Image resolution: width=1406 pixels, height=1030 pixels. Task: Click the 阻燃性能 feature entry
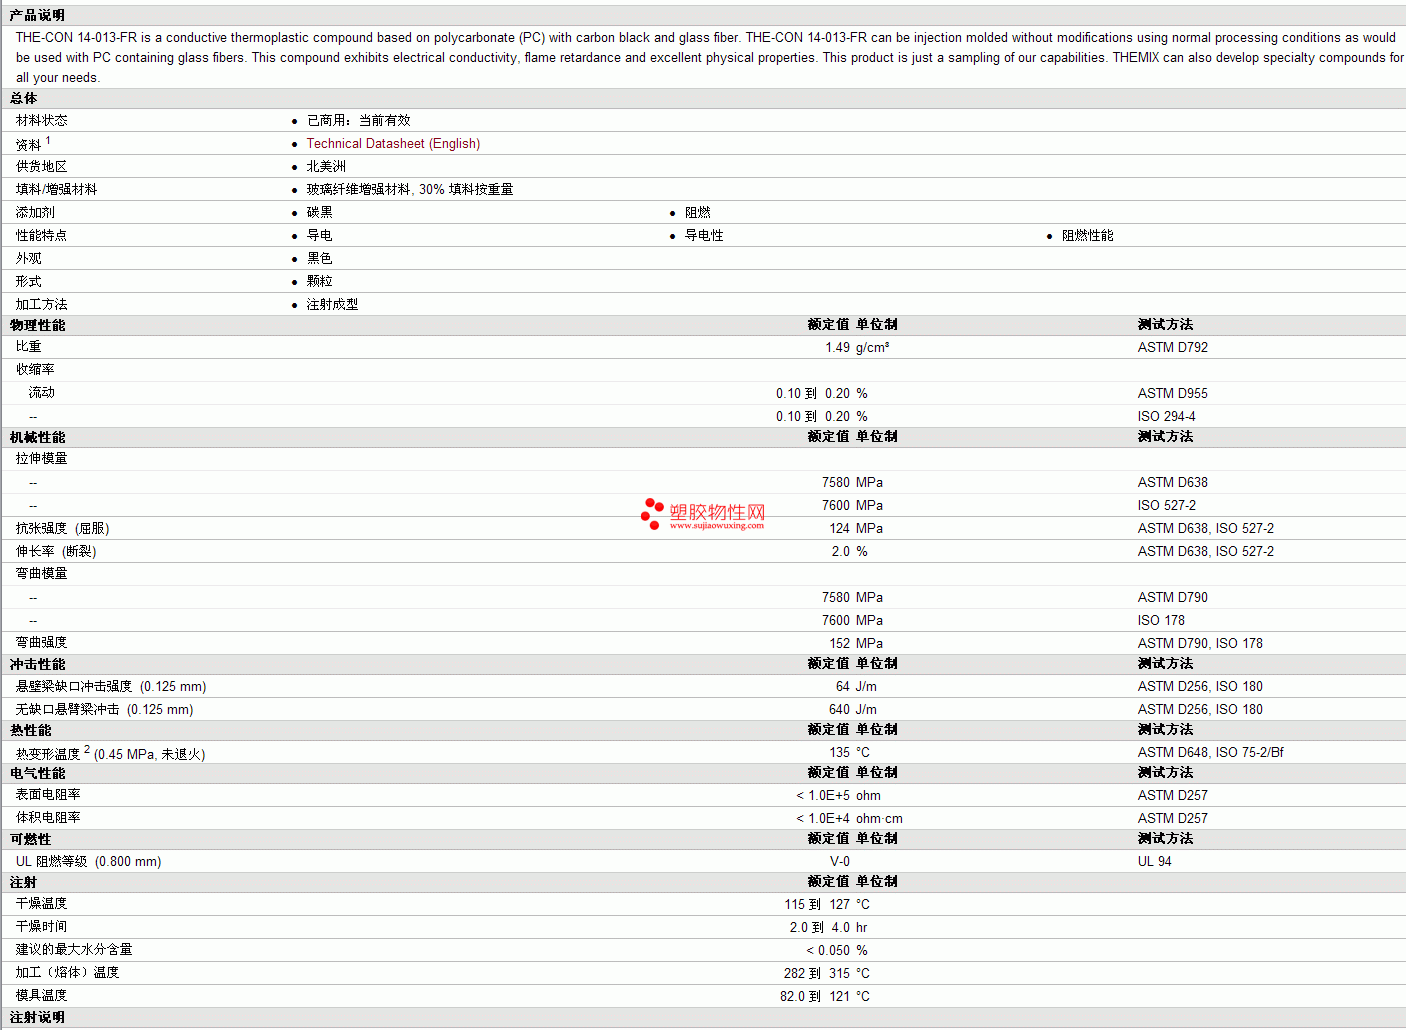click(1087, 235)
